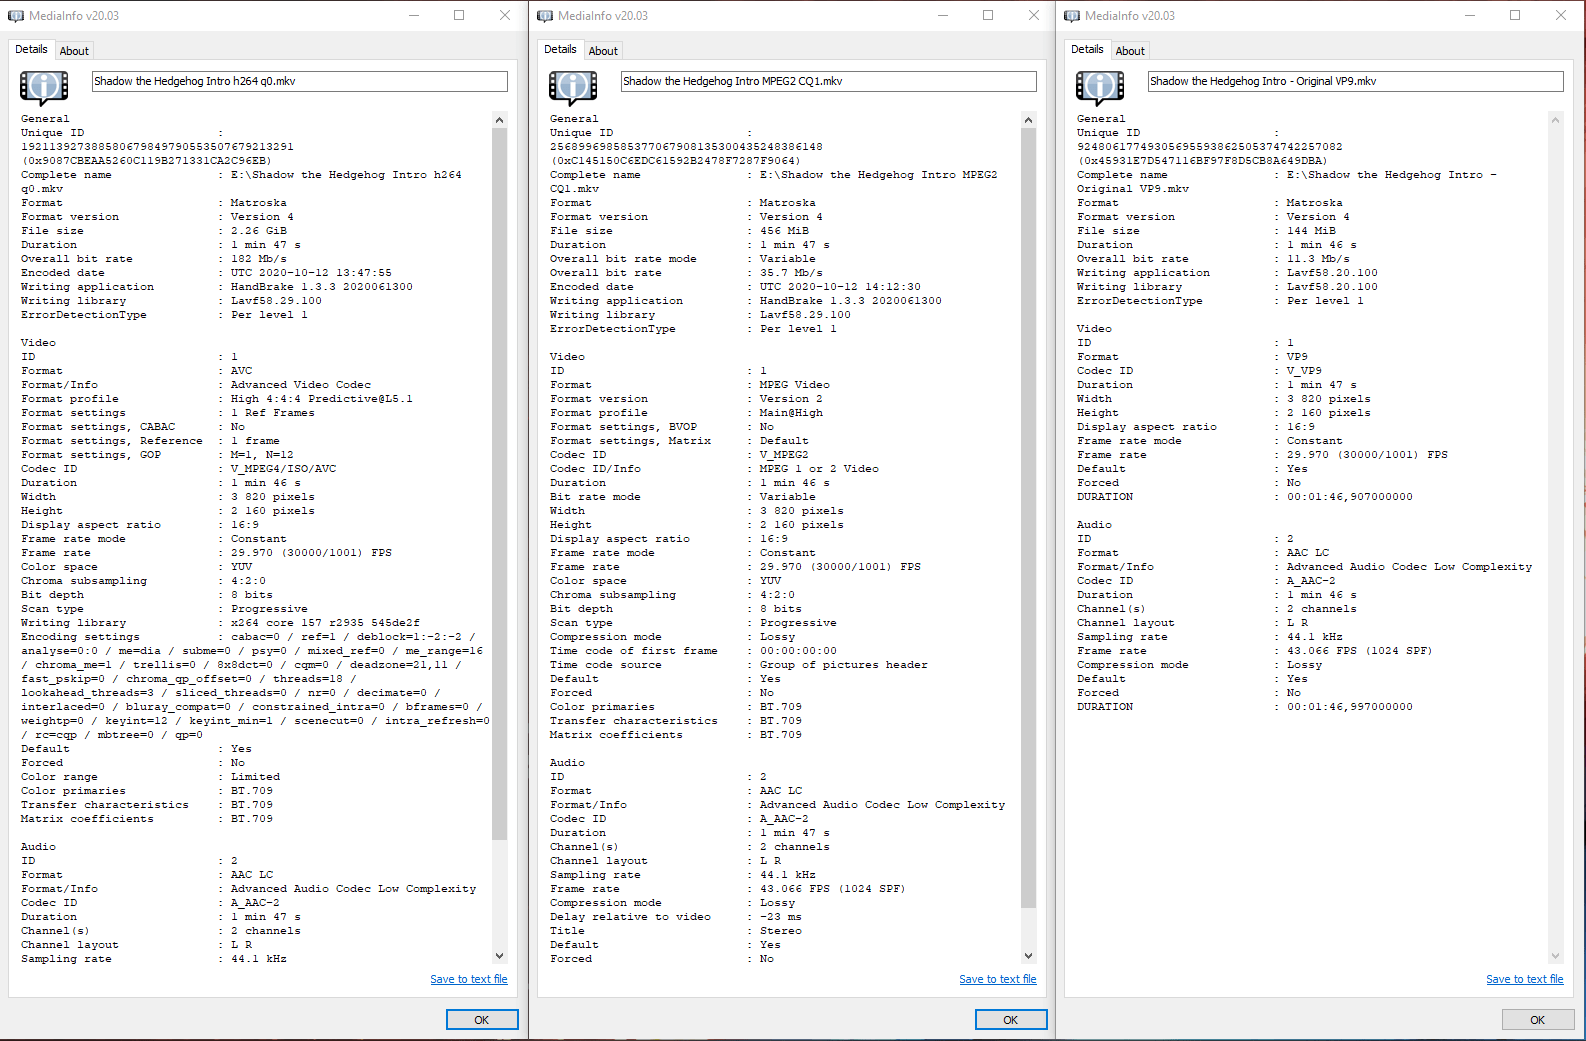Click 'Stereo' audio title value
The width and height of the screenshot is (1586, 1041).
[781, 931]
